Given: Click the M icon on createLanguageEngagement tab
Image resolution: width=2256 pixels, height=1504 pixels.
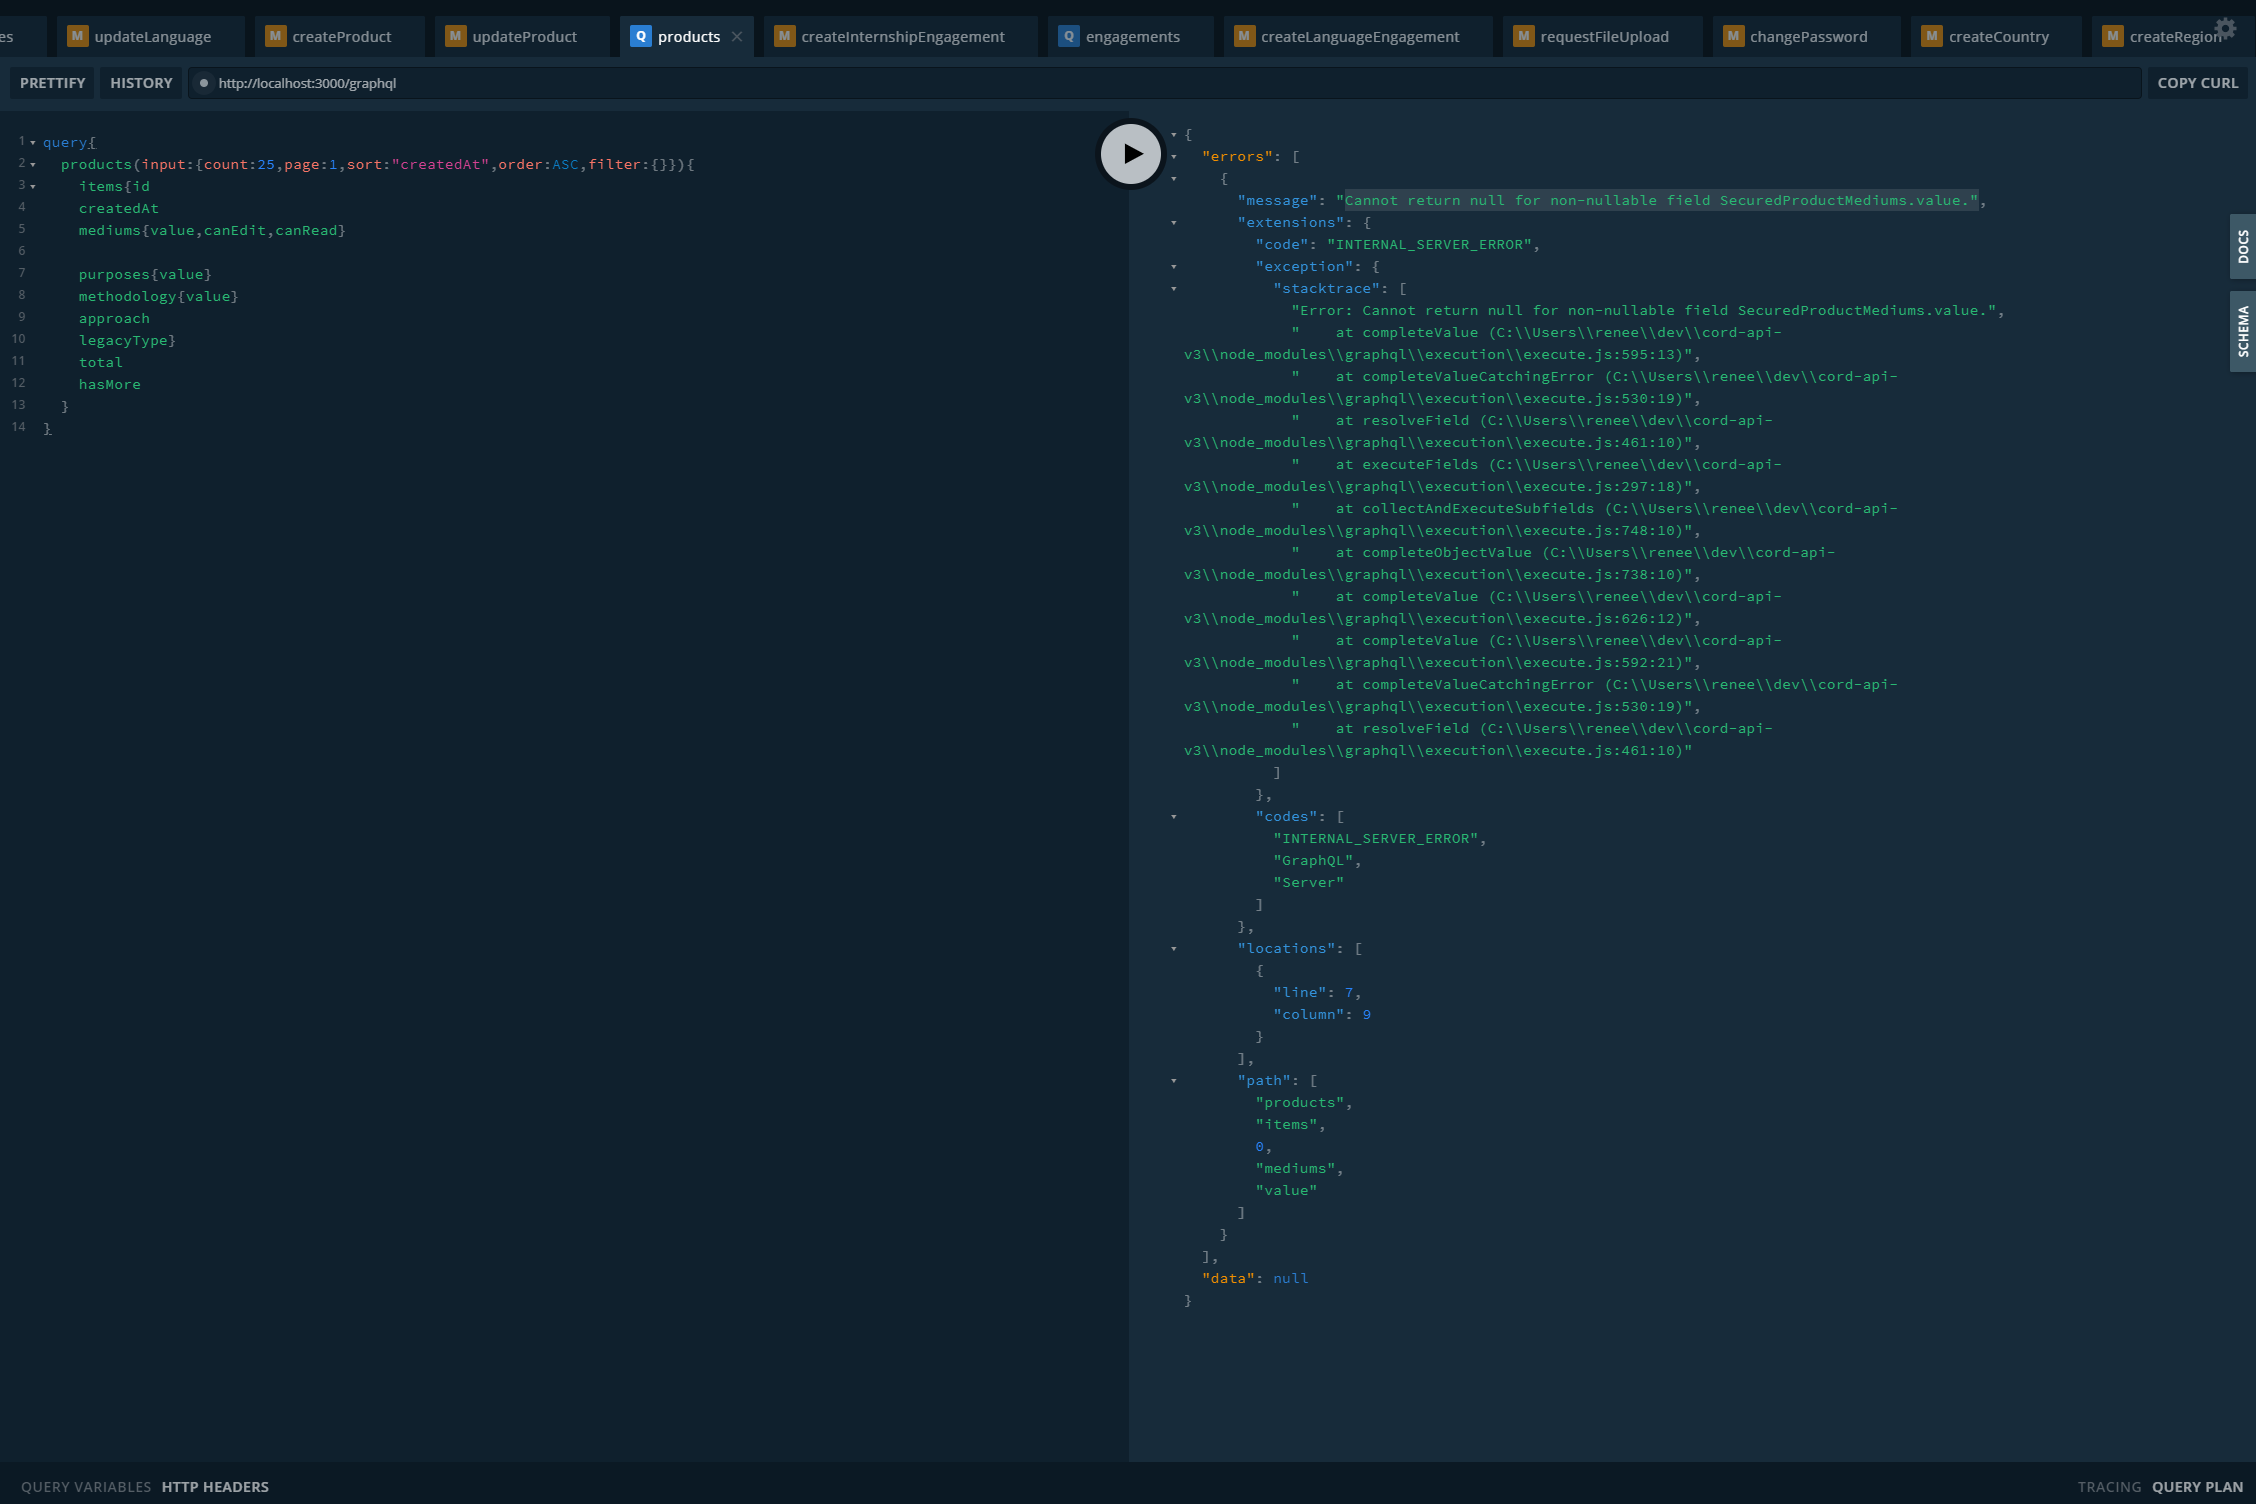Looking at the screenshot, I should 1244,36.
